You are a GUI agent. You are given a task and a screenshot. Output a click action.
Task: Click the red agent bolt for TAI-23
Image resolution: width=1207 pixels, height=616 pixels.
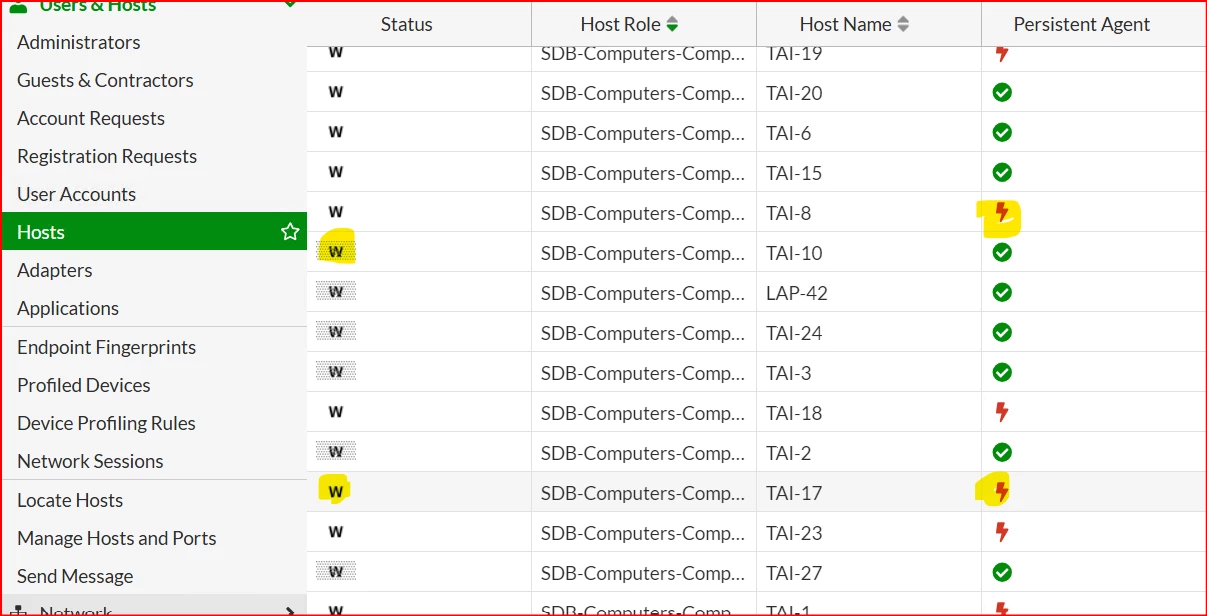coord(1002,532)
